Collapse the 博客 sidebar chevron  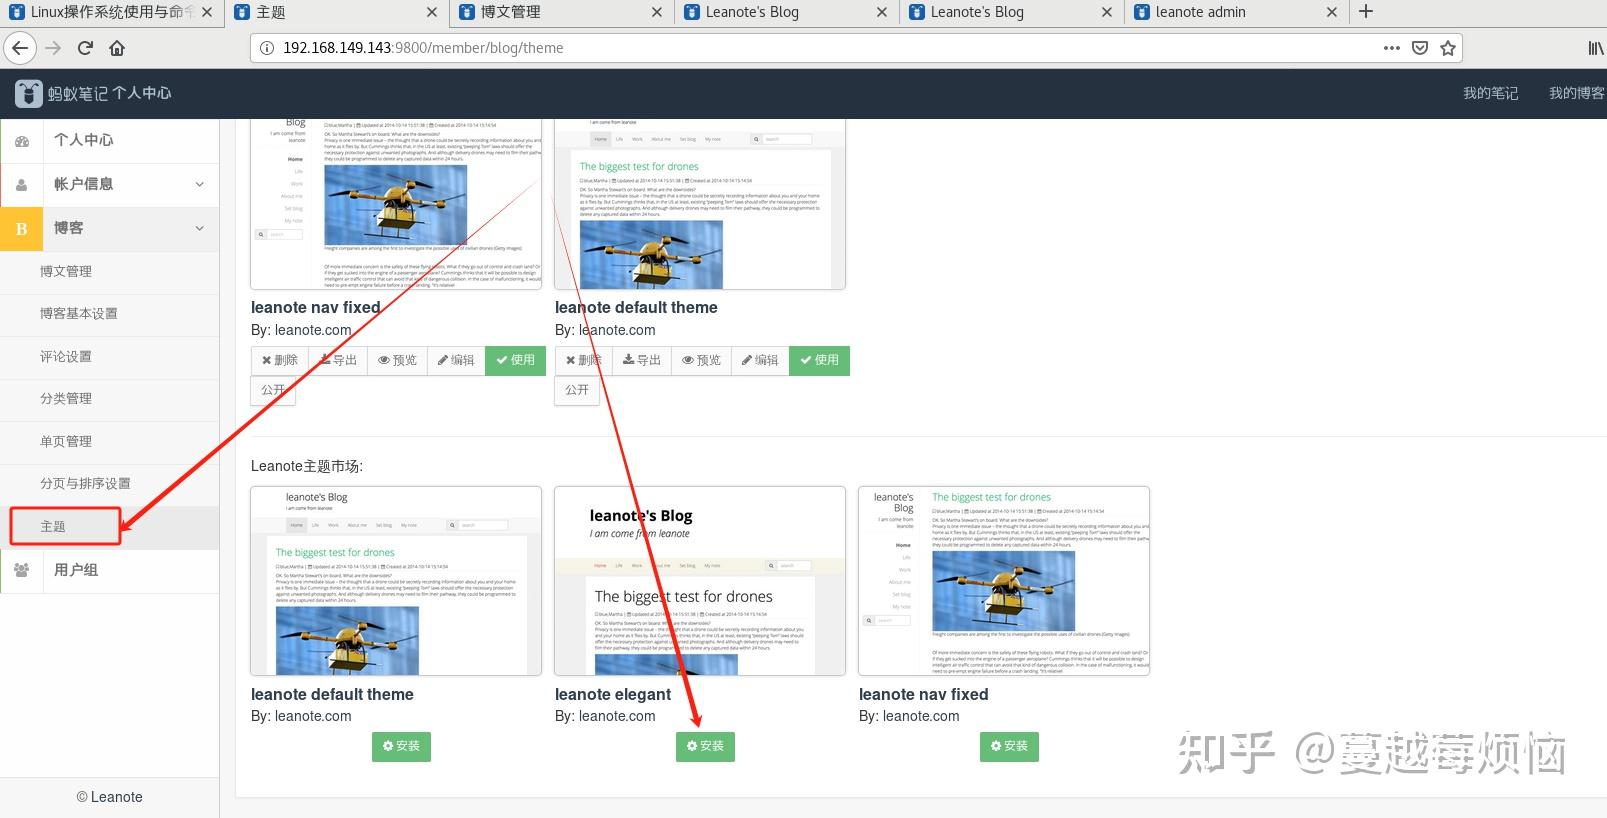[x=199, y=228]
